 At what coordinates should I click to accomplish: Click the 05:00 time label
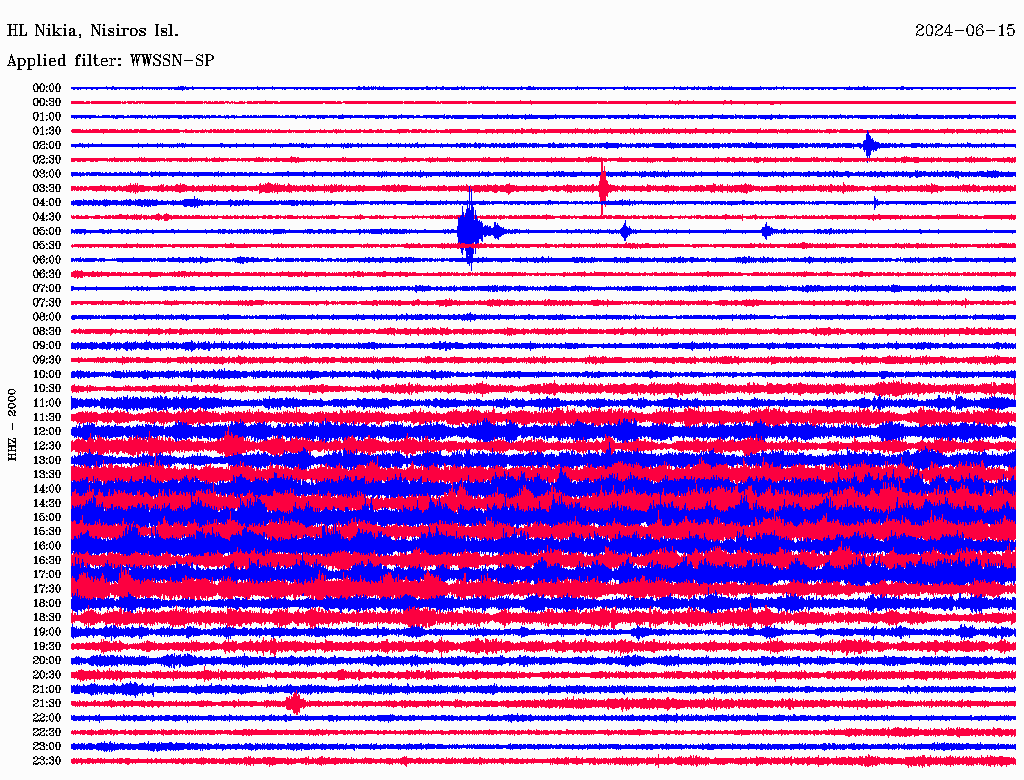pyautogui.click(x=46, y=231)
